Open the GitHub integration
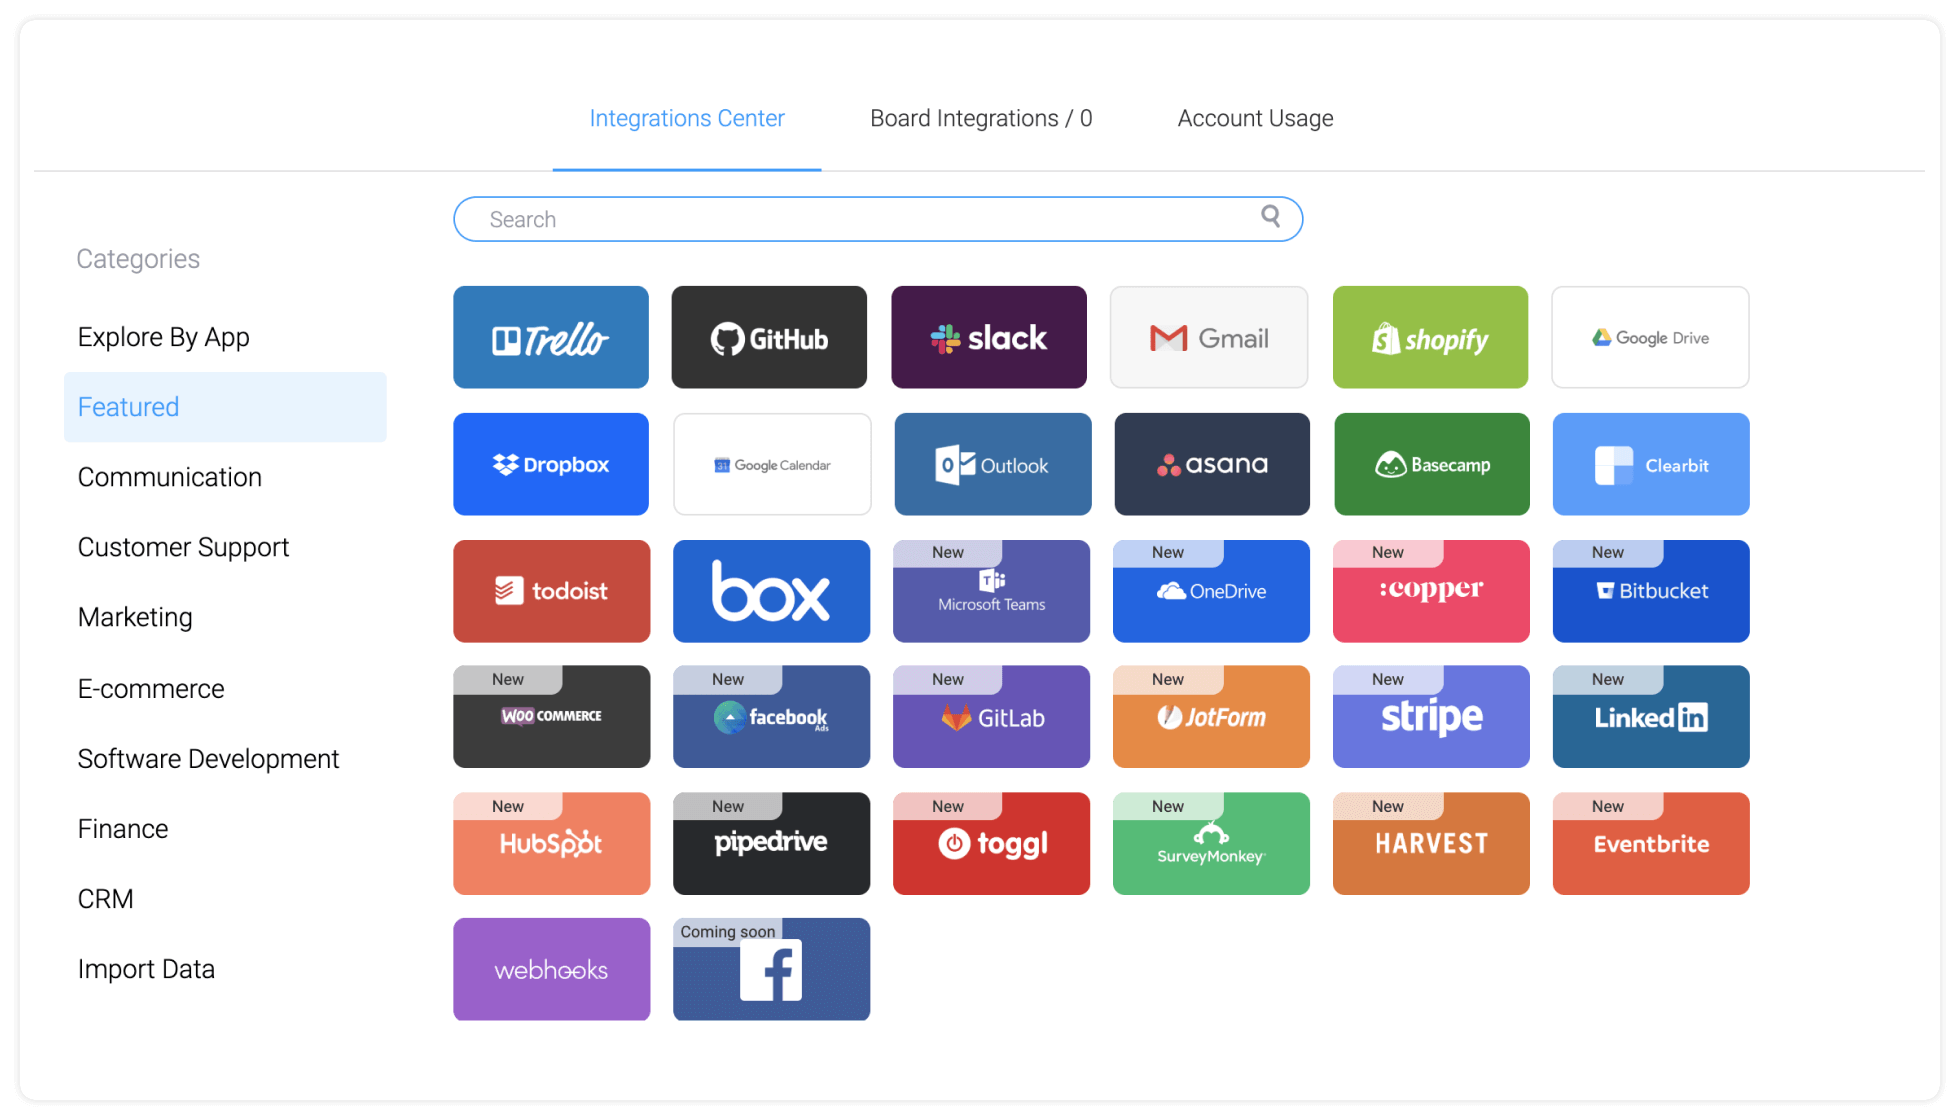This screenshot has width=1960, height=1120. point(770,338)
